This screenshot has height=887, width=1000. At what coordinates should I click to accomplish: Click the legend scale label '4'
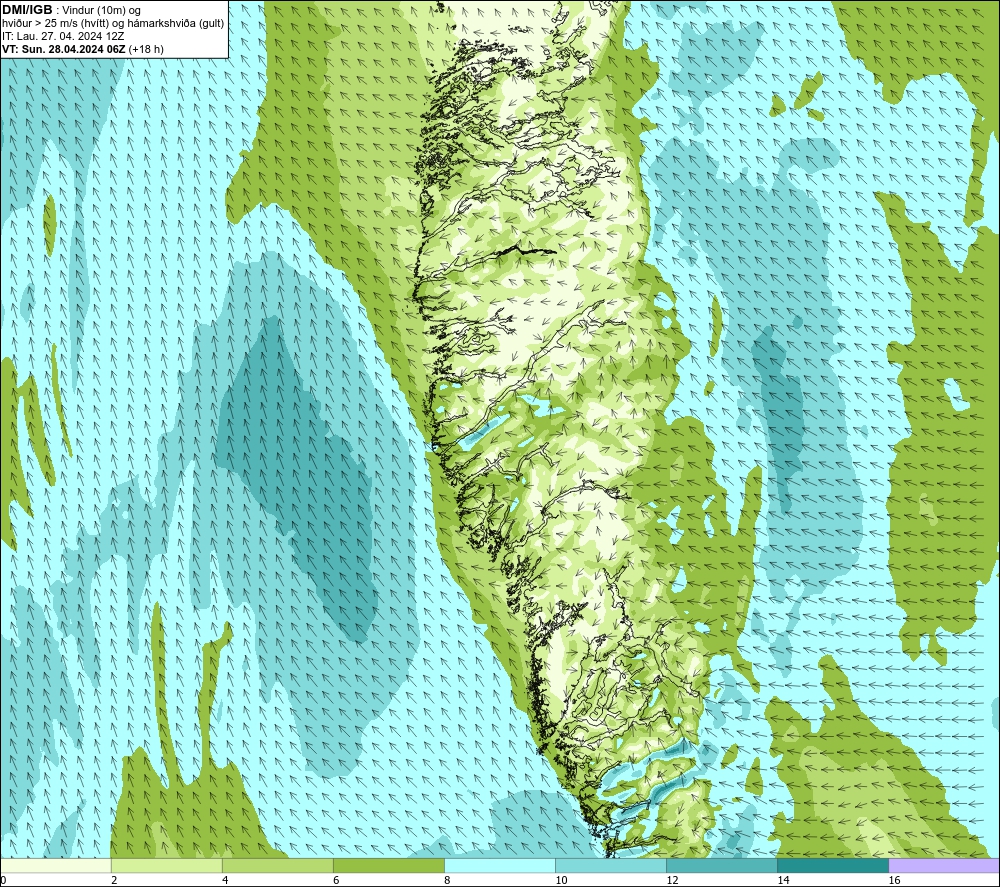(225, 881)
